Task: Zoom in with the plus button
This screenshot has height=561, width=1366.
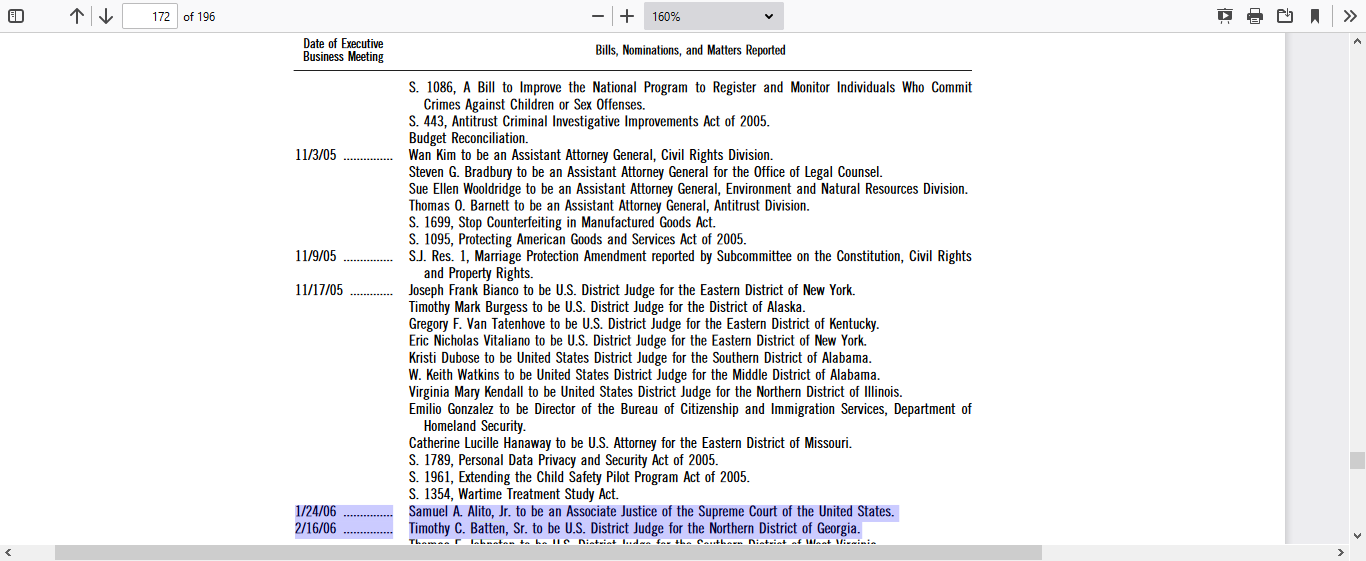Action: click(x=627, y=16)
